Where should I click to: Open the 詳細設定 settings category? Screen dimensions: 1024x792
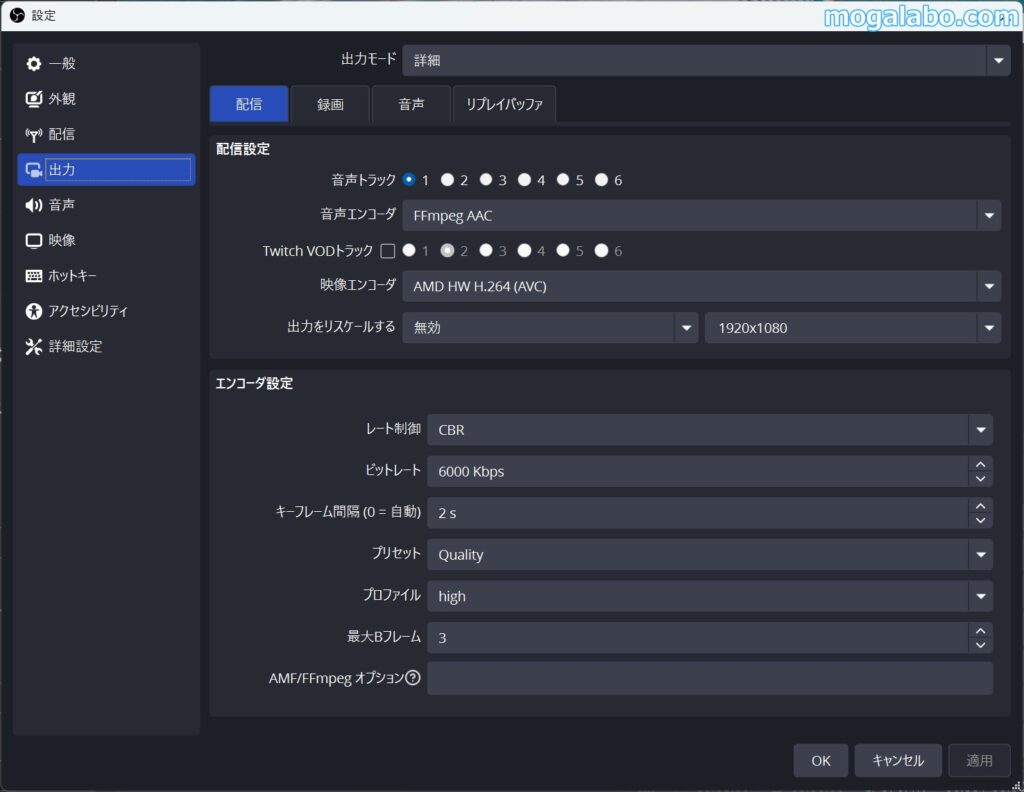pyautogui.click(x=106, y=346)
